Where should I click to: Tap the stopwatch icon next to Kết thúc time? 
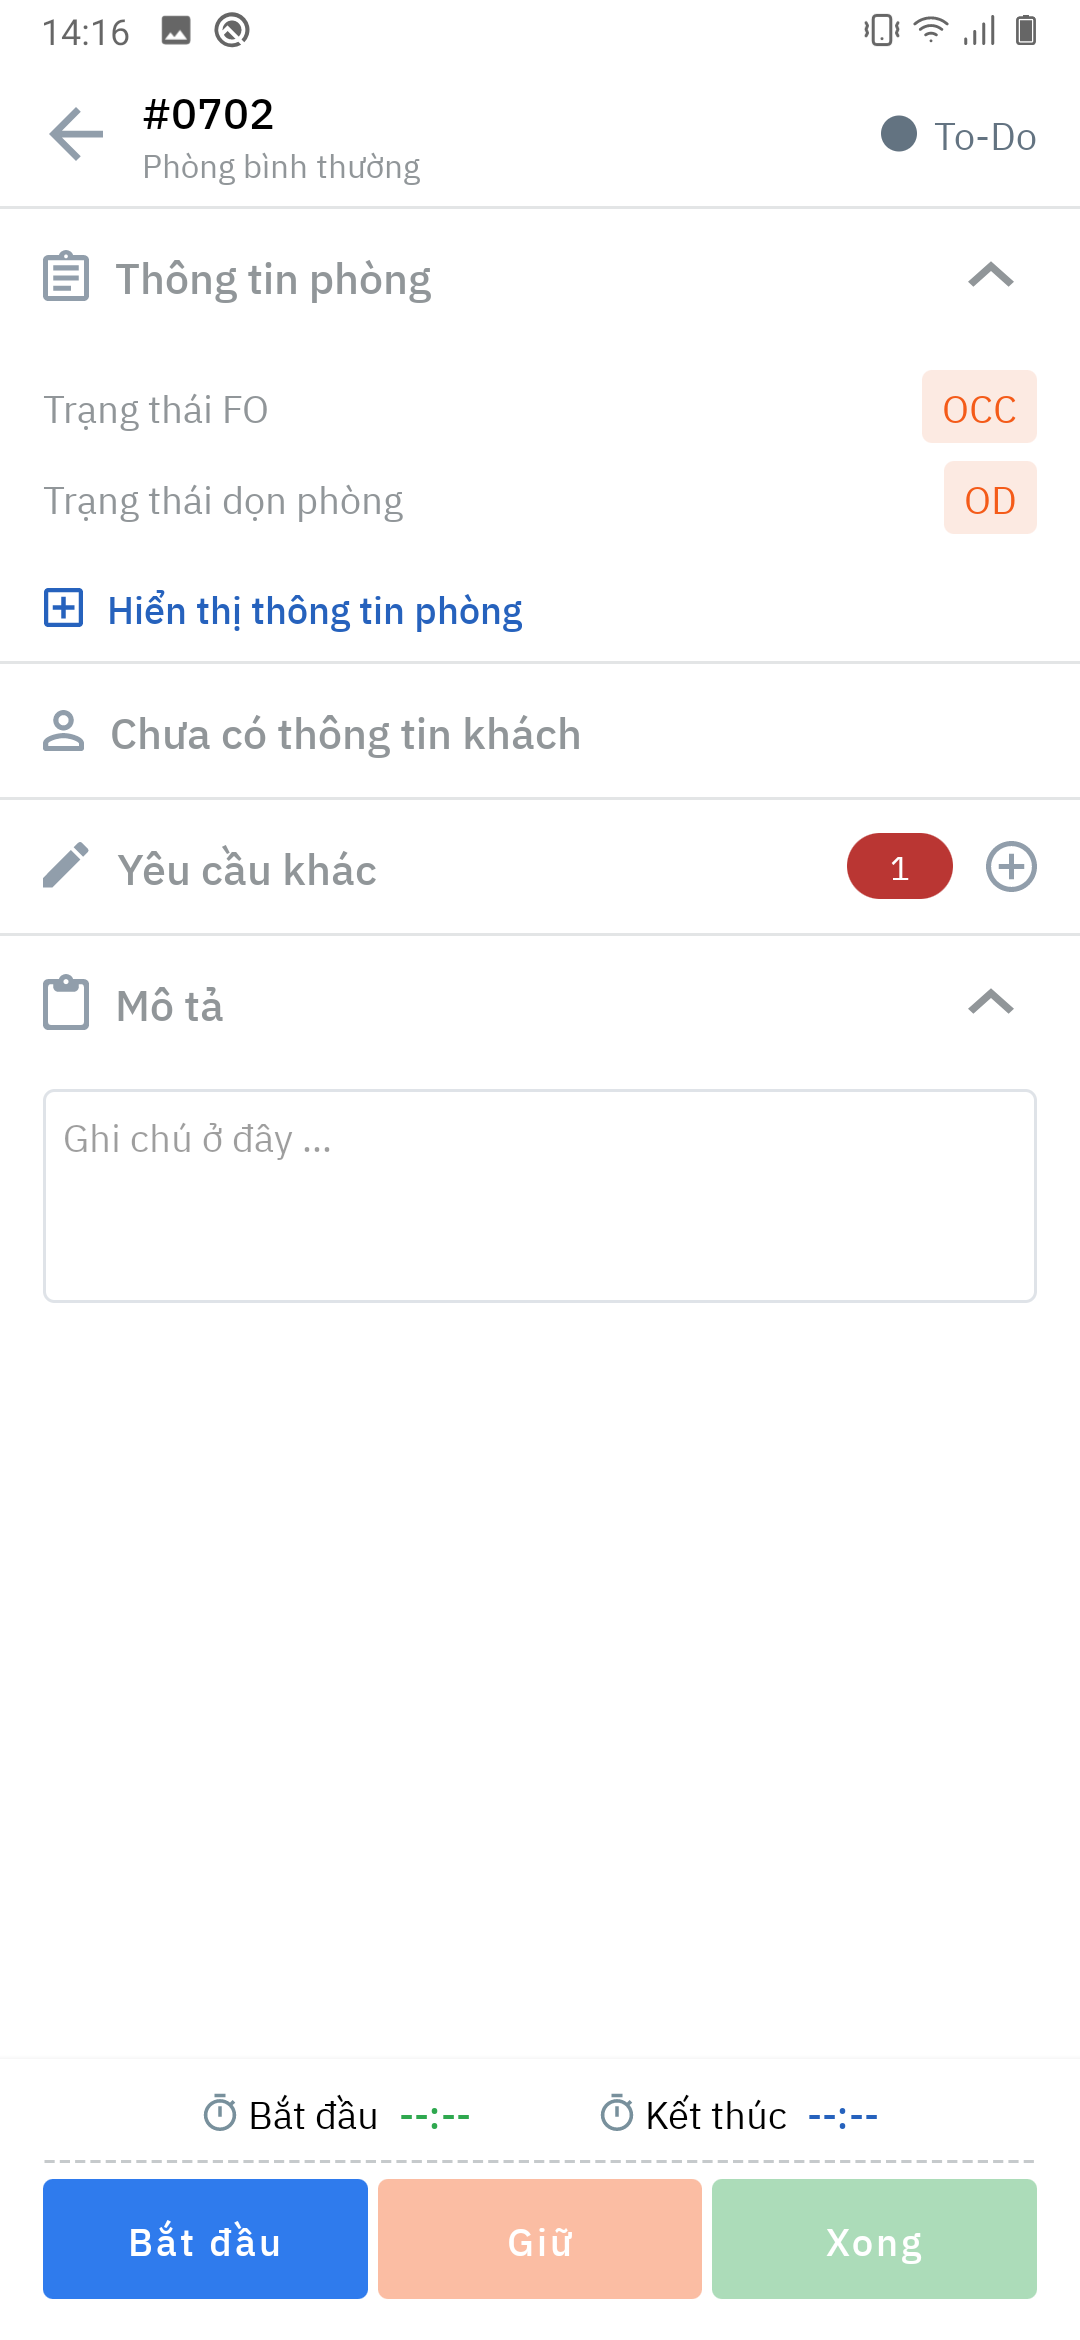617,2113
